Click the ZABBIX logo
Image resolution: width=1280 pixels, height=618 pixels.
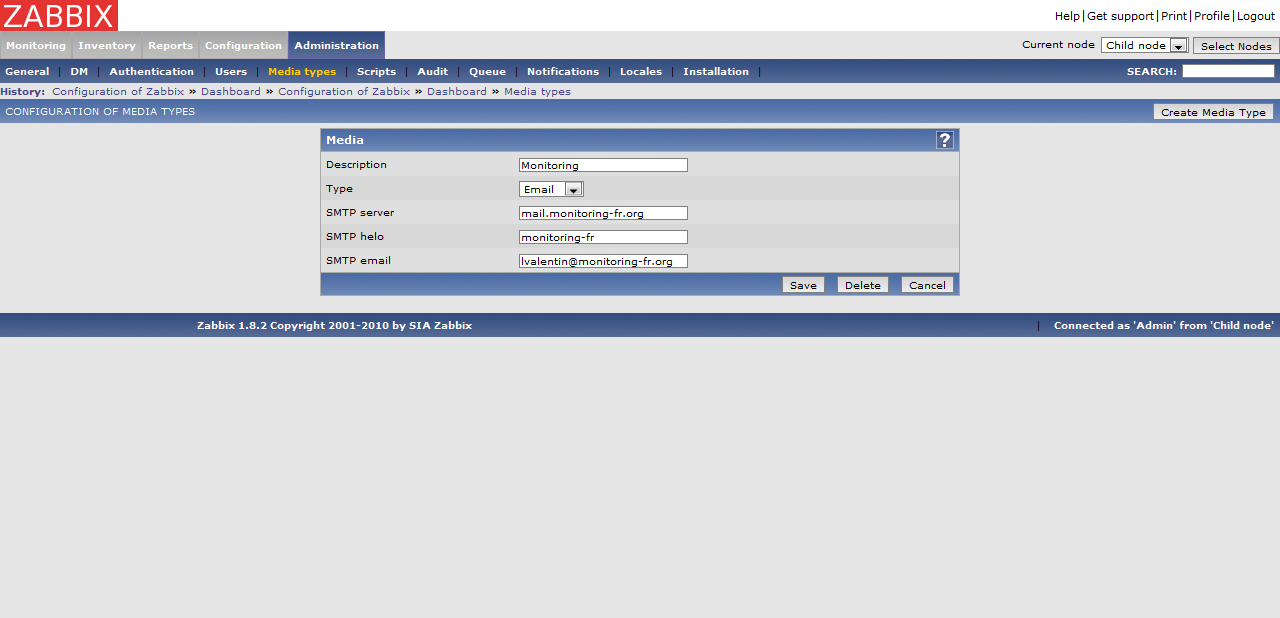[x=59, y=15]
